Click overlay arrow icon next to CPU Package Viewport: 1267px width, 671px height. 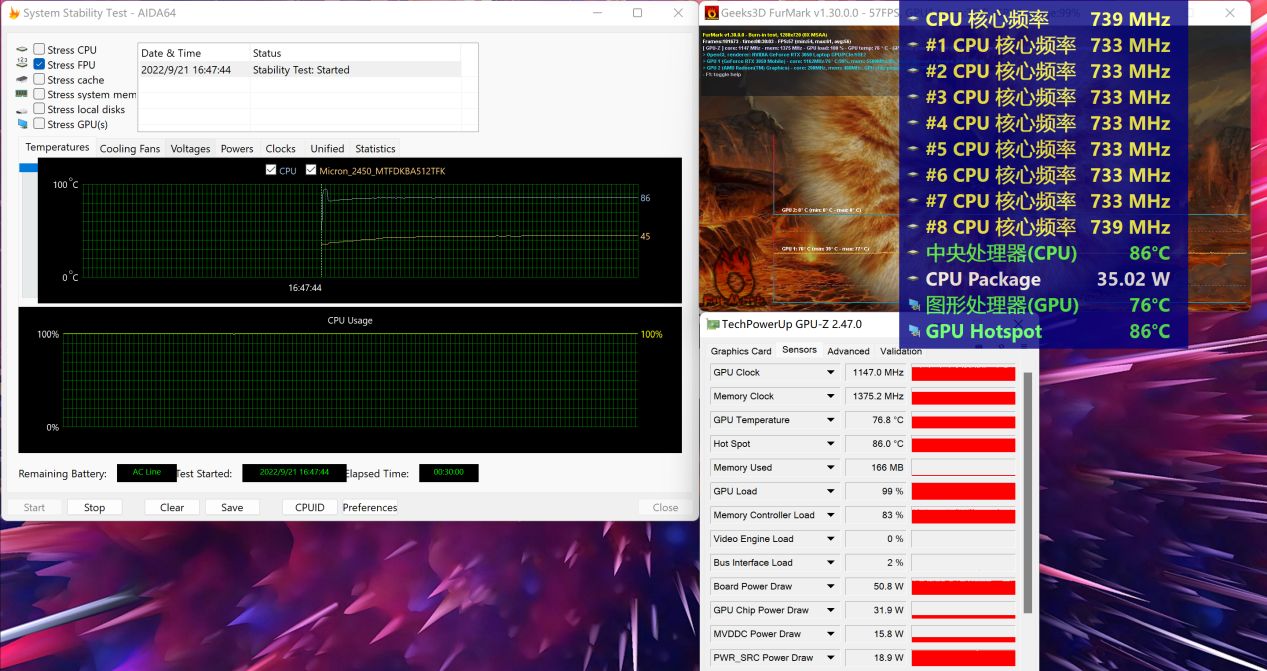(x=913, y=279)
